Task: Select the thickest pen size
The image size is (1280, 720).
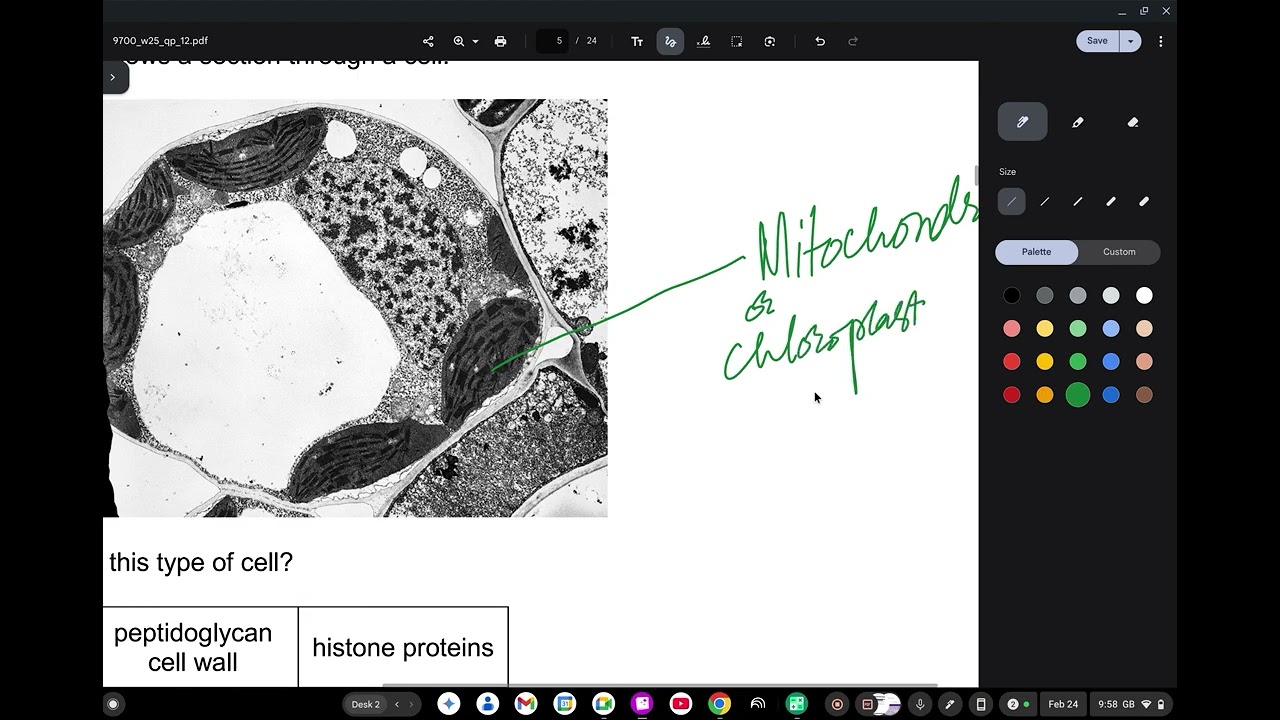Action: 1143,201
